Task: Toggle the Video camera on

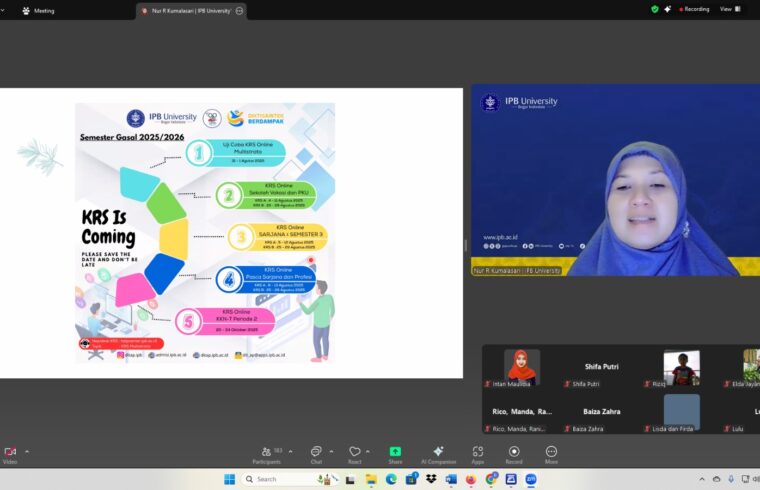Action: tap(10, 452)
